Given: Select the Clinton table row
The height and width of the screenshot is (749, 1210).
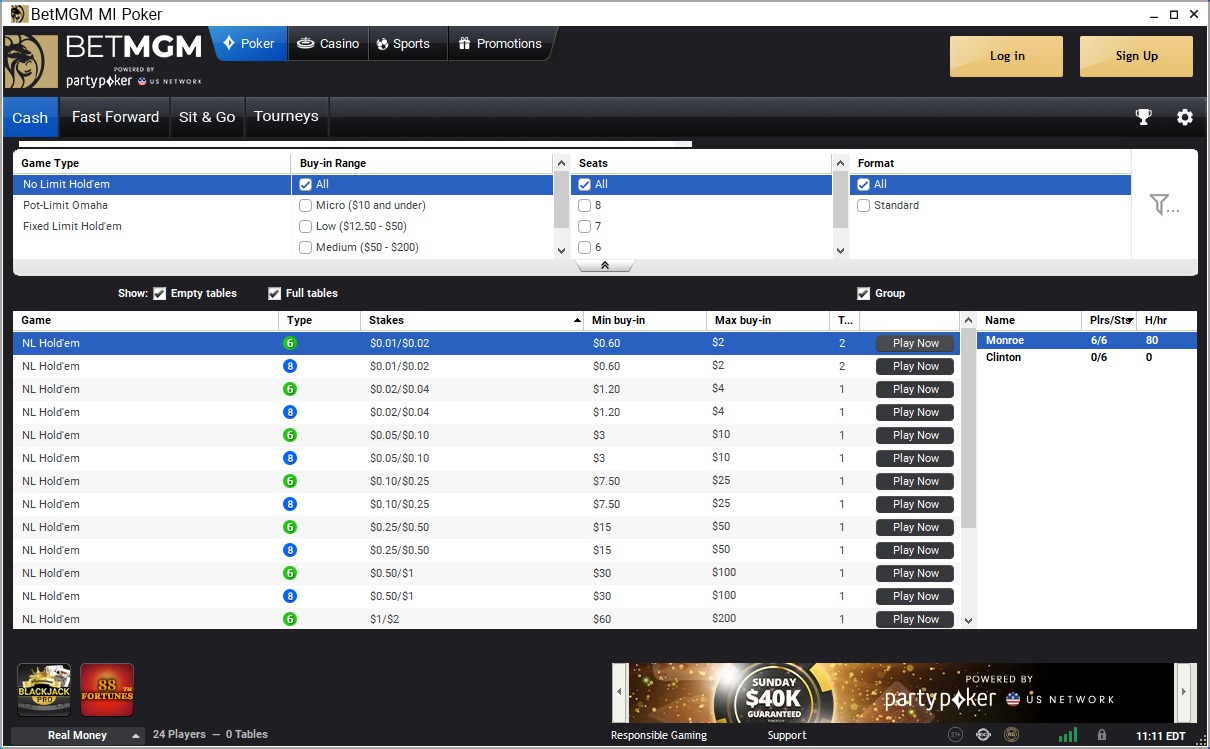Looking at the screenshot, I should pyautogui.click(x=1086, y=357).
